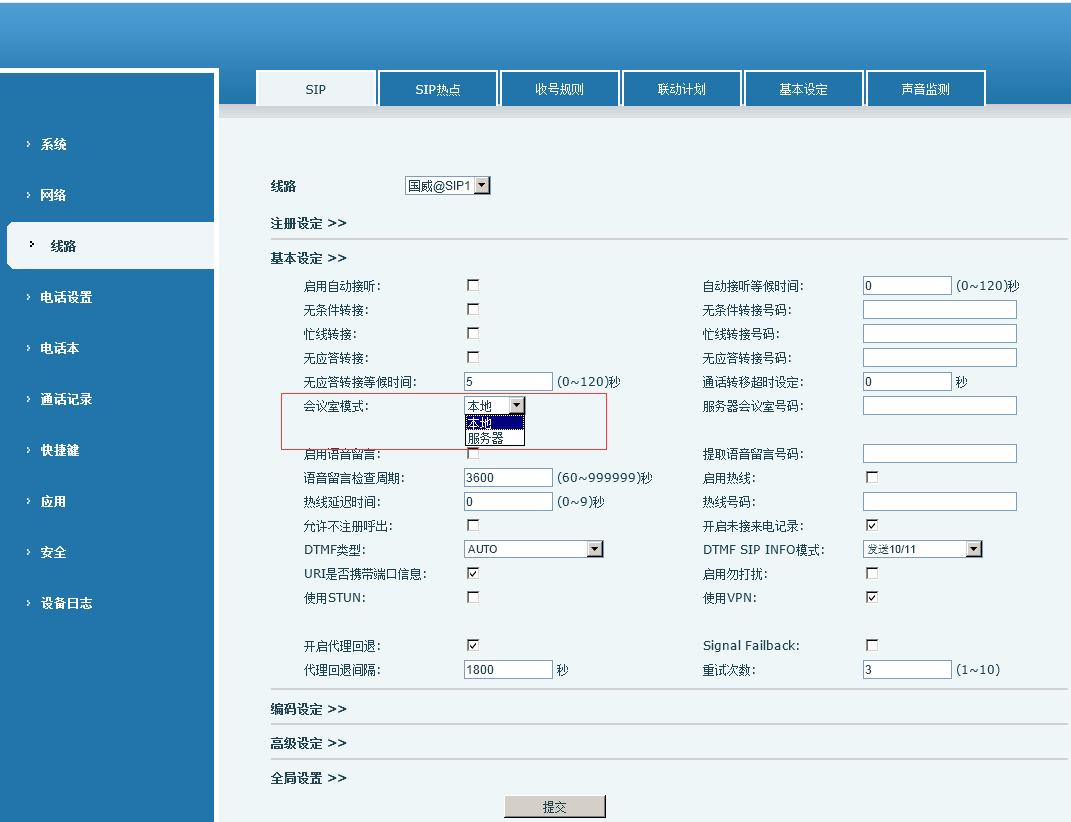
Task: Open 设备日志 in the sidebar
Action: pyautogui.click(x=66, y=603)
